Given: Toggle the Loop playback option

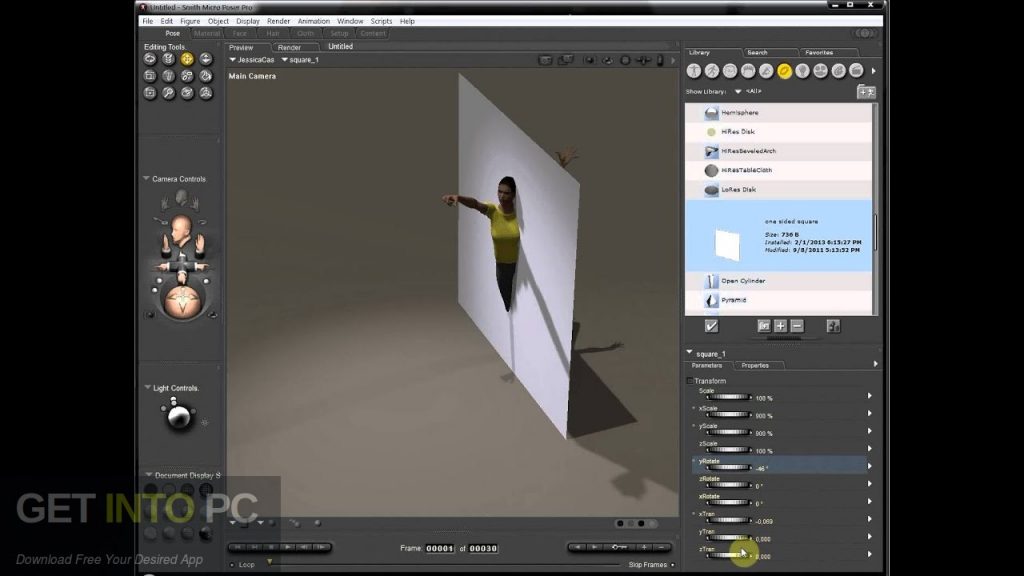Looking at the screenshot, I should pos(232,565).
